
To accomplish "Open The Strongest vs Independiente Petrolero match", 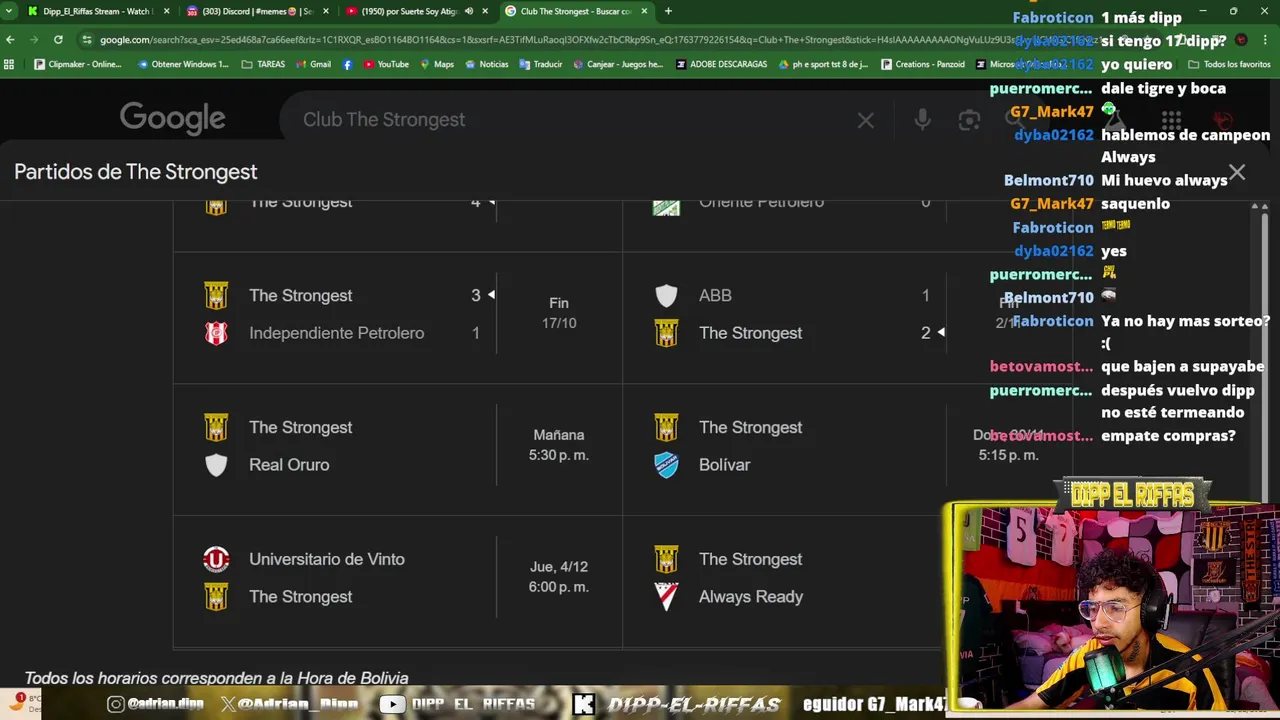I will point(397,317).
